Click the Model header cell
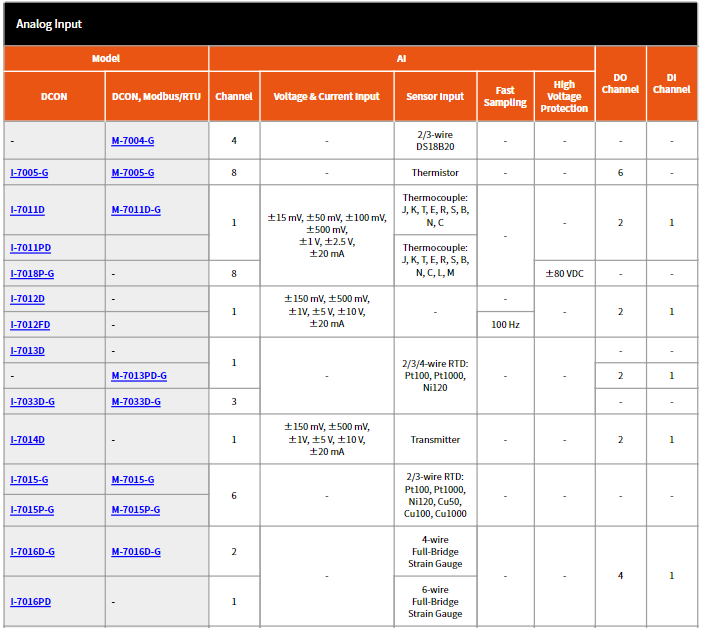The height and width of the screenshot is (628, 702). pos(106,59)
